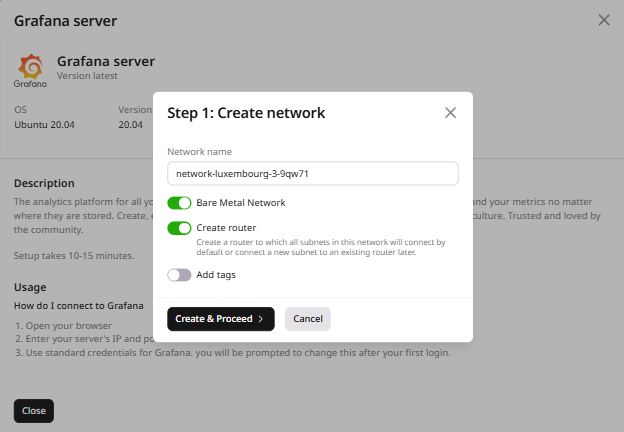Click the 'Add tags' label

tap(216, 275)
